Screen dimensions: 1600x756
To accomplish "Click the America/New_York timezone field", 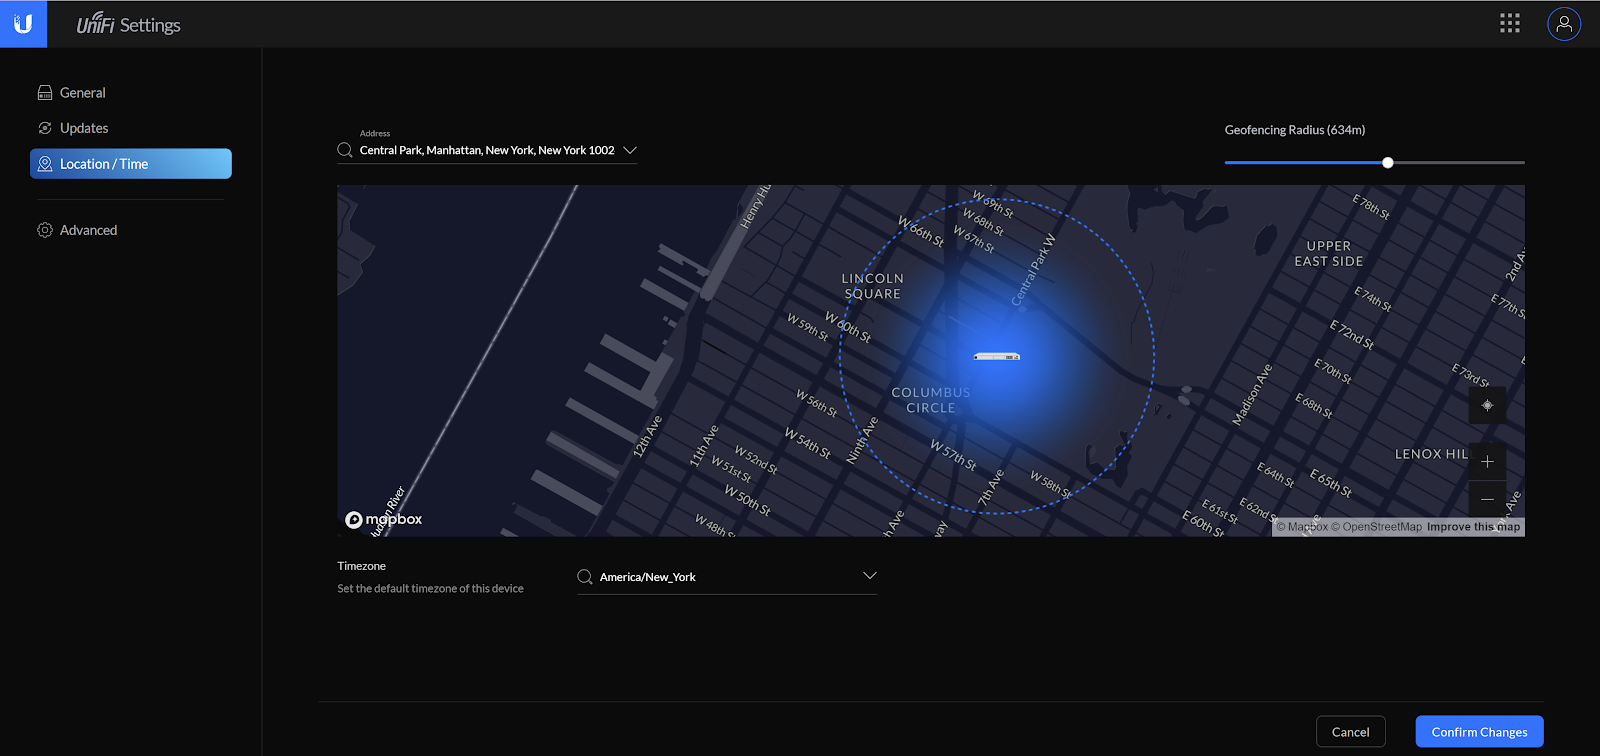I will click(727, 577).
